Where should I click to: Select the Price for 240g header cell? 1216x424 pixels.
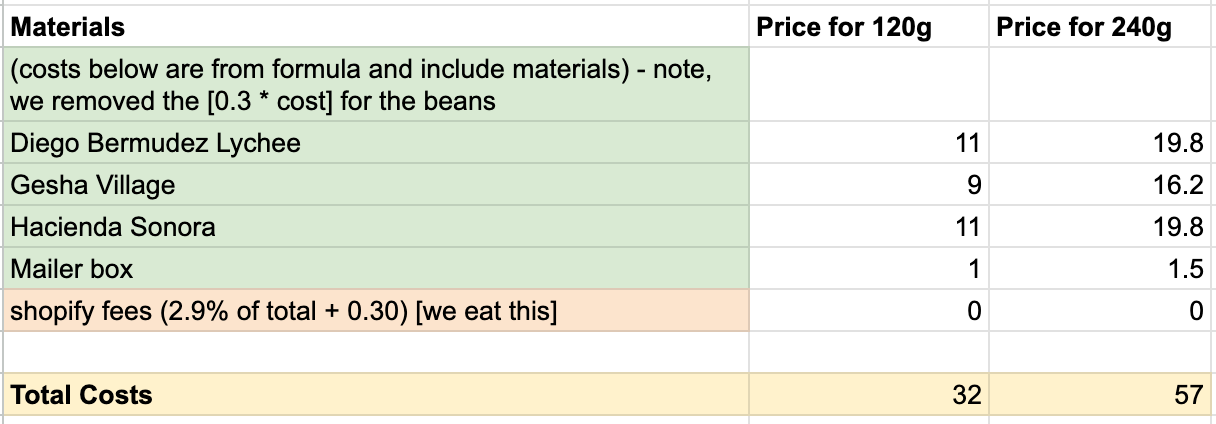pyautogui.click(x=1099, y=27)
